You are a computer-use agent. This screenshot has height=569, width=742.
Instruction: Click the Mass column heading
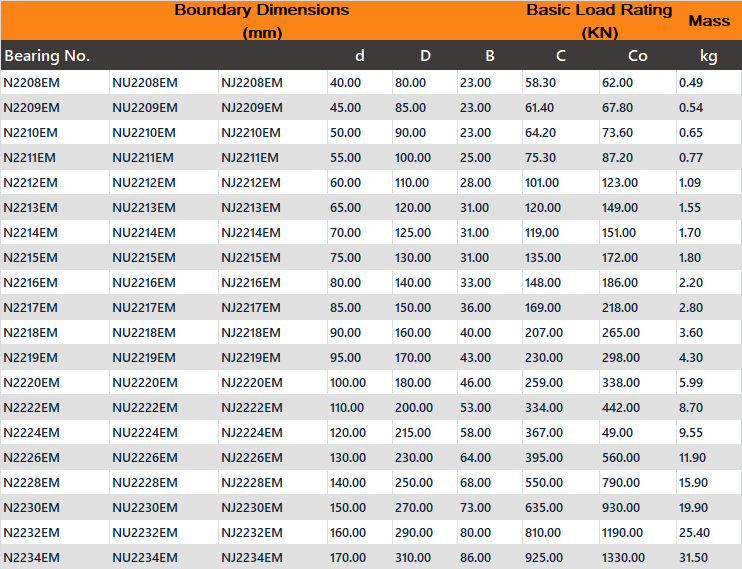click(709, 21)
